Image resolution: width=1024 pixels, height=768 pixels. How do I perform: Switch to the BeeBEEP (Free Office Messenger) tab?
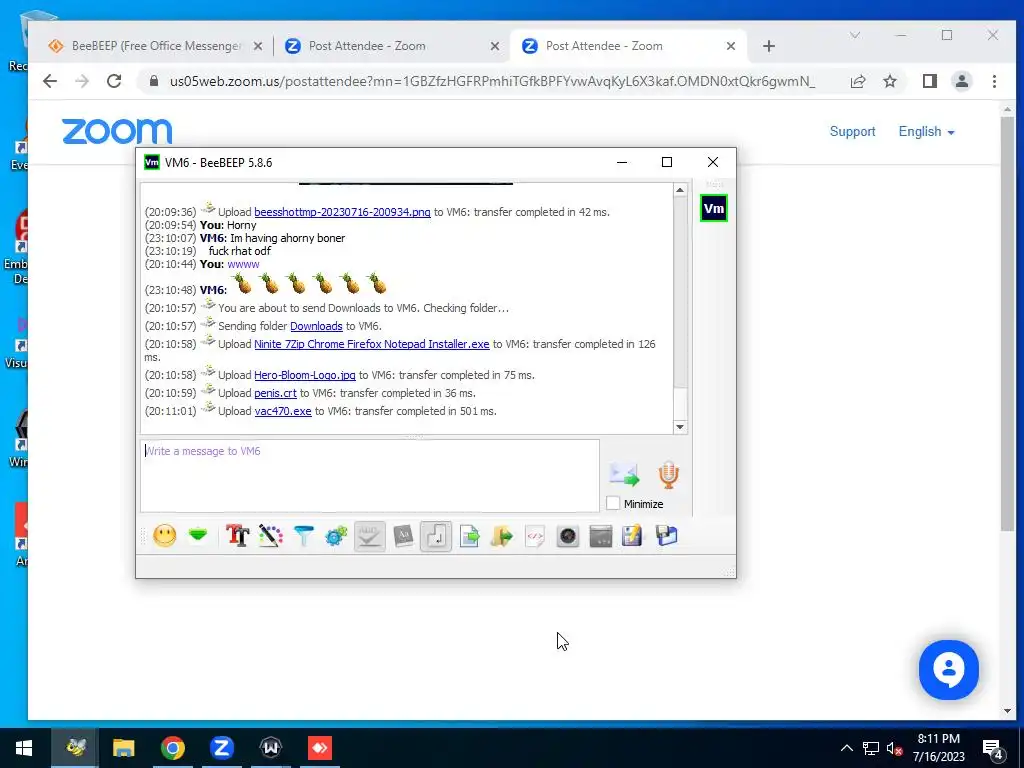click(x=157, y=46)
